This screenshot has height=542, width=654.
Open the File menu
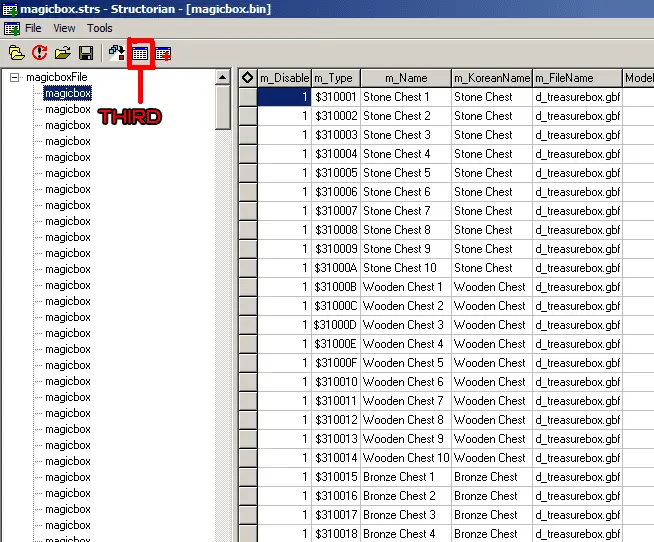pos(33,28)
